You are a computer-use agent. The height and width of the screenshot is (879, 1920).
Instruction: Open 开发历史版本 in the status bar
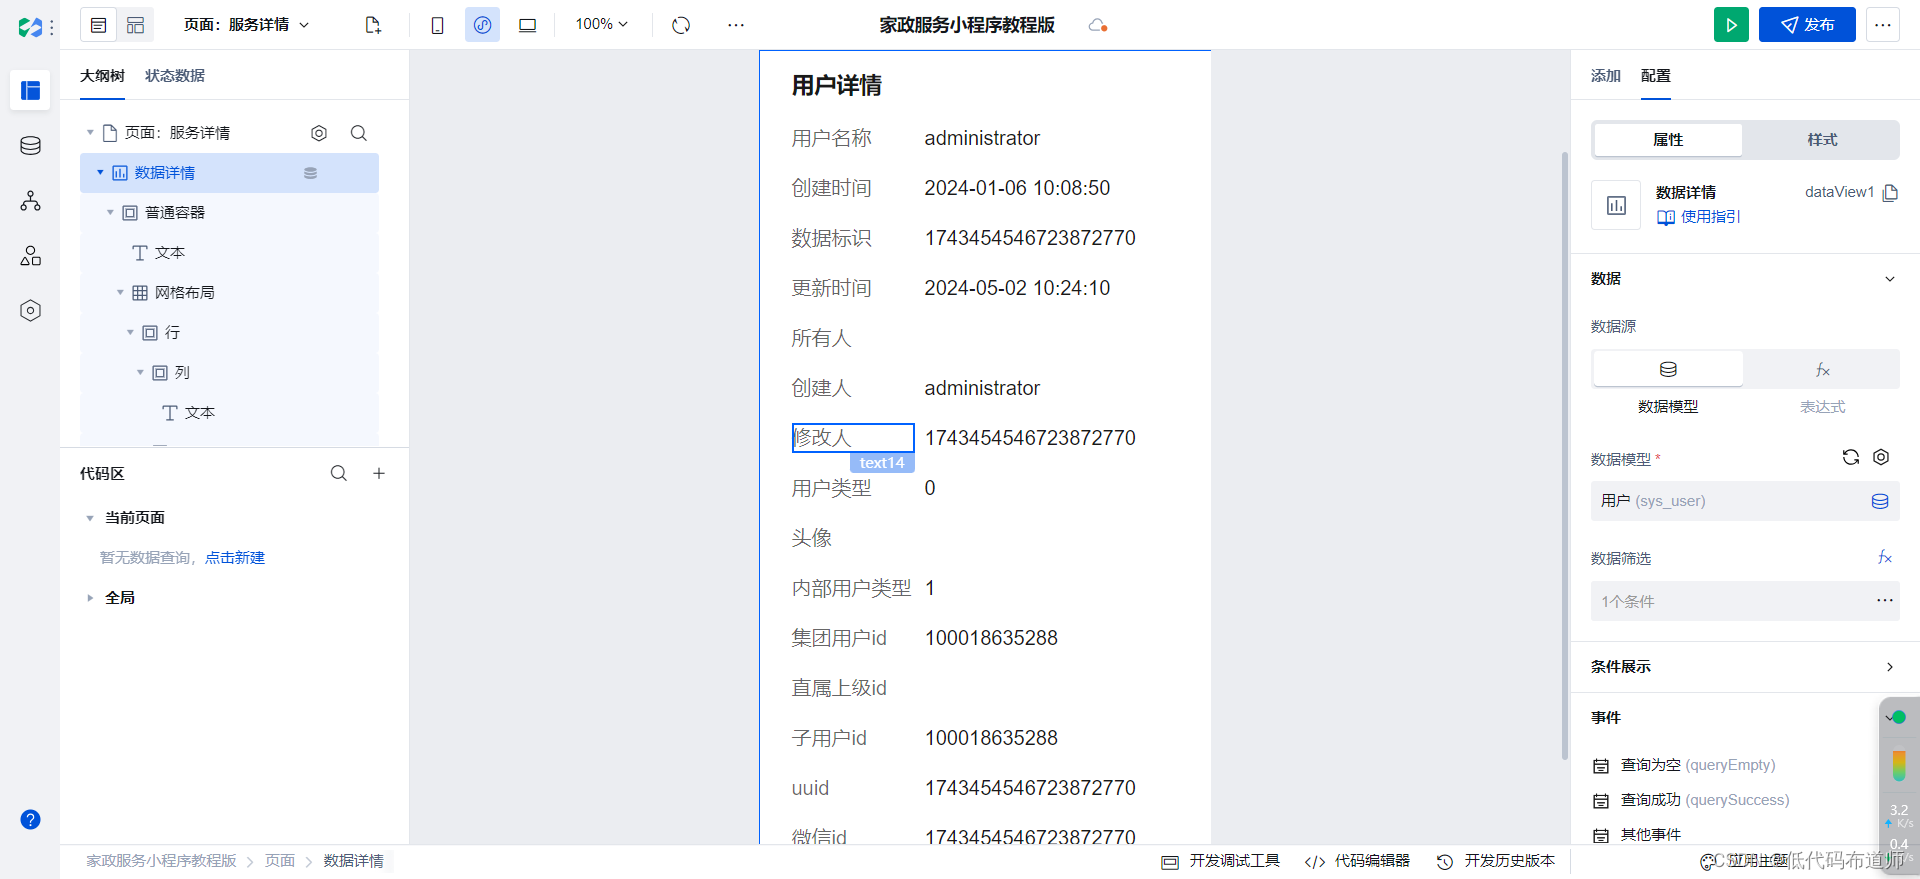[x=1496, y=861]
